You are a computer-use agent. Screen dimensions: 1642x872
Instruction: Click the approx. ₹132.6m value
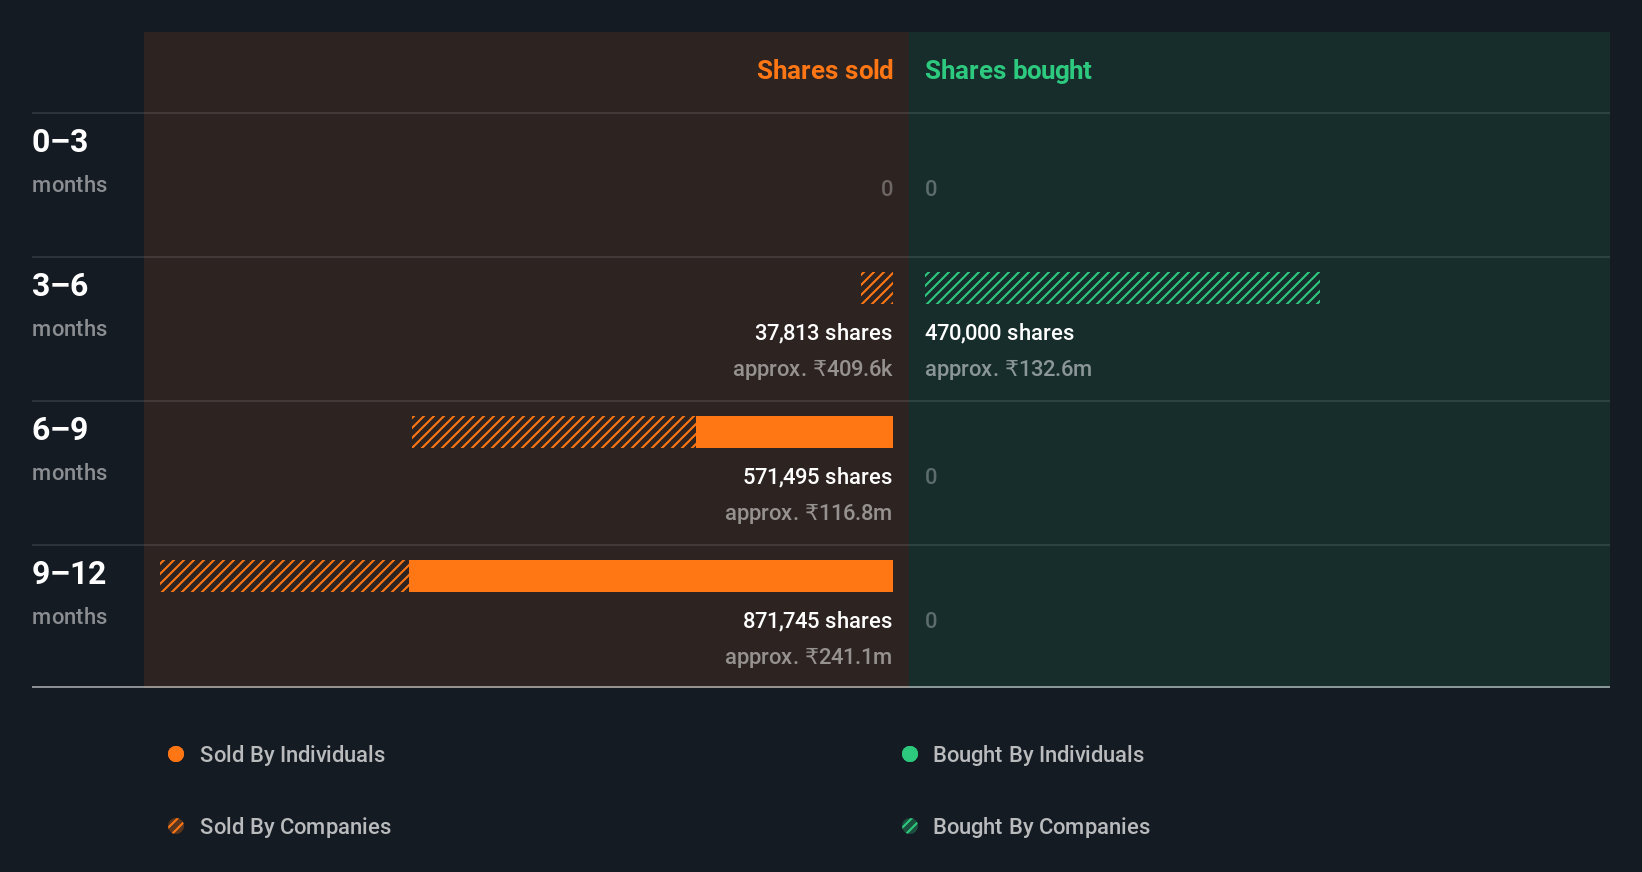click(x=1008, y=368)
